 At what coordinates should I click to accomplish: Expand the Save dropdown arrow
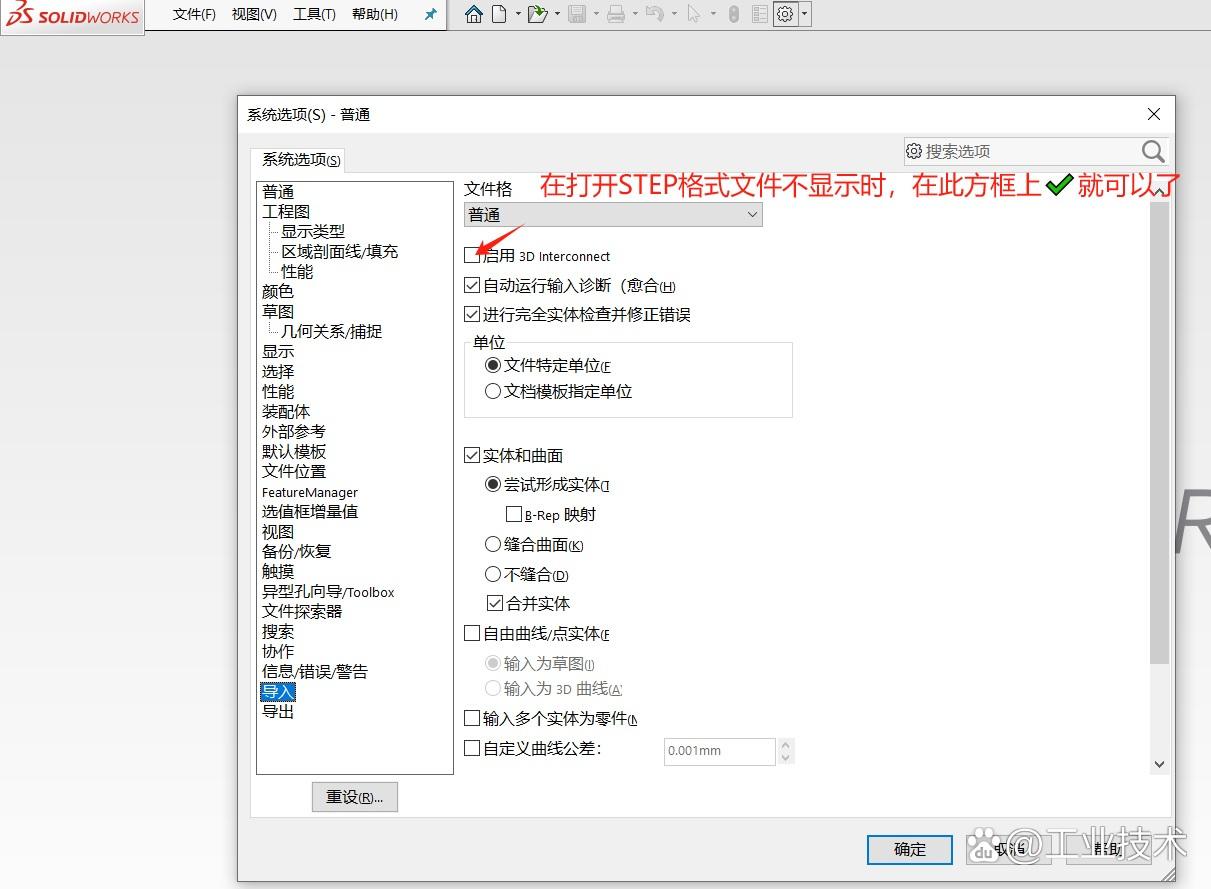coord(596,14)
